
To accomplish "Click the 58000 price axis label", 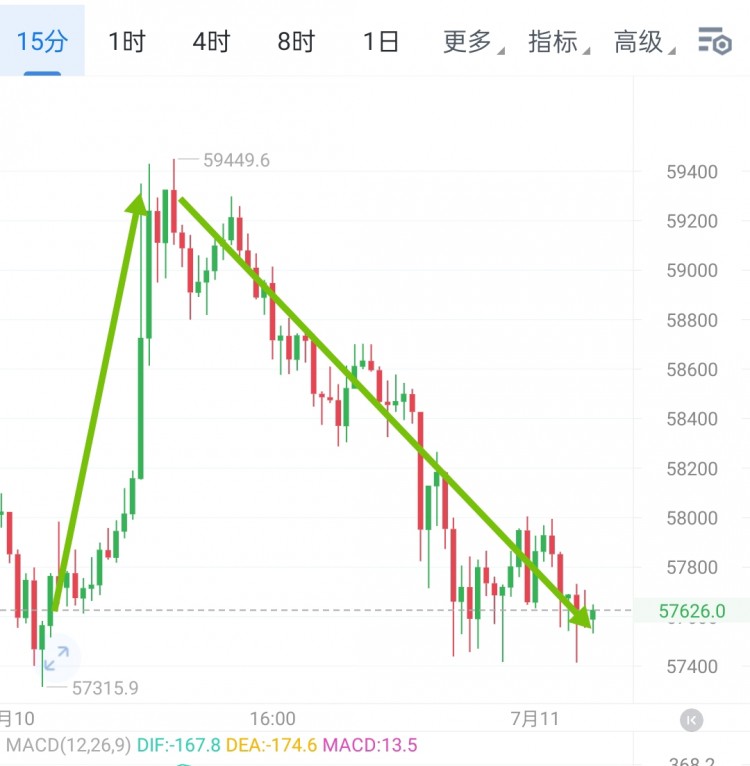I will pyautogui.click(x=692, y=518).
